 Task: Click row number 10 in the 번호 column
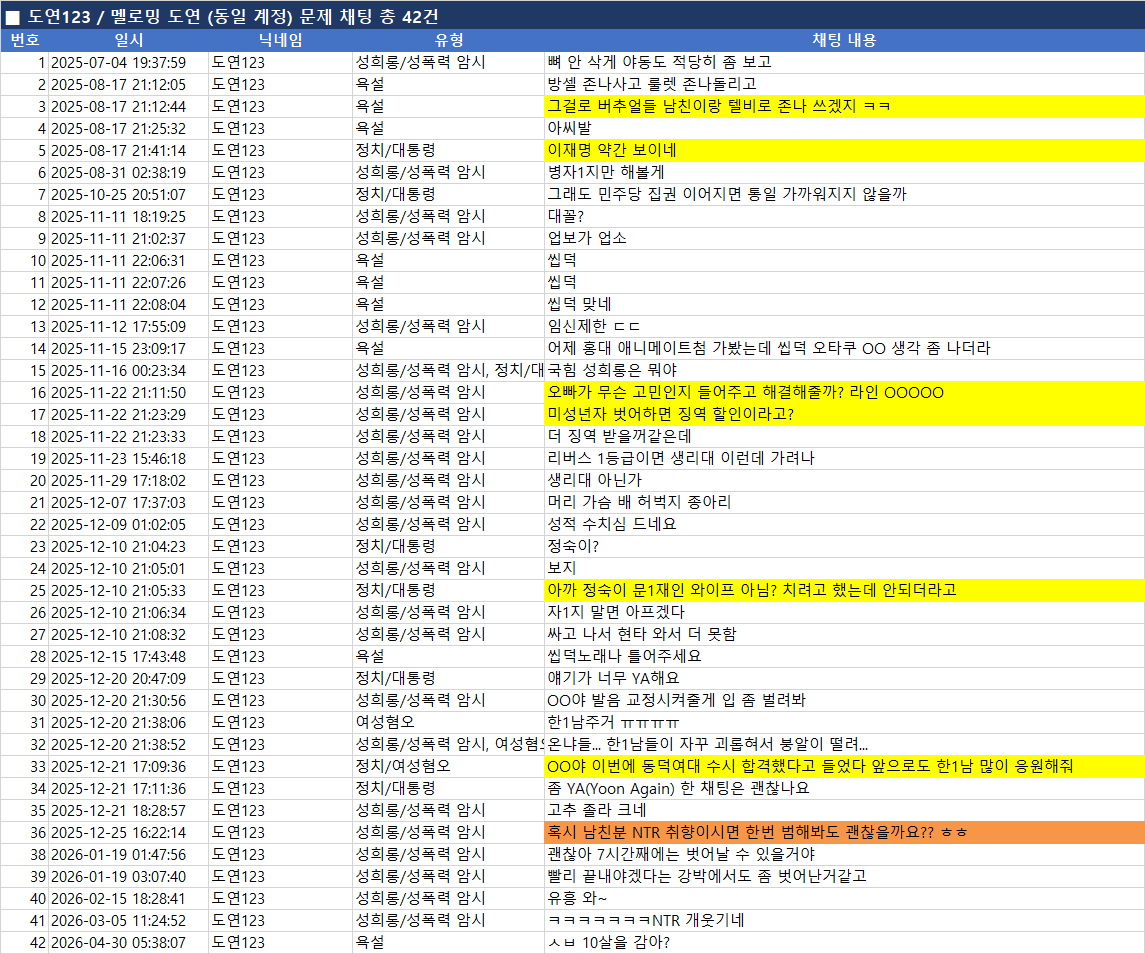click(24, 261)
